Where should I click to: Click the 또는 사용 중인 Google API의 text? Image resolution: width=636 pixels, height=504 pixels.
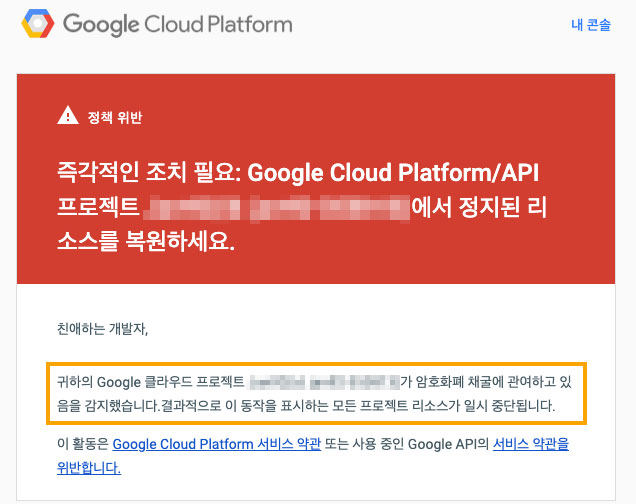407,444
